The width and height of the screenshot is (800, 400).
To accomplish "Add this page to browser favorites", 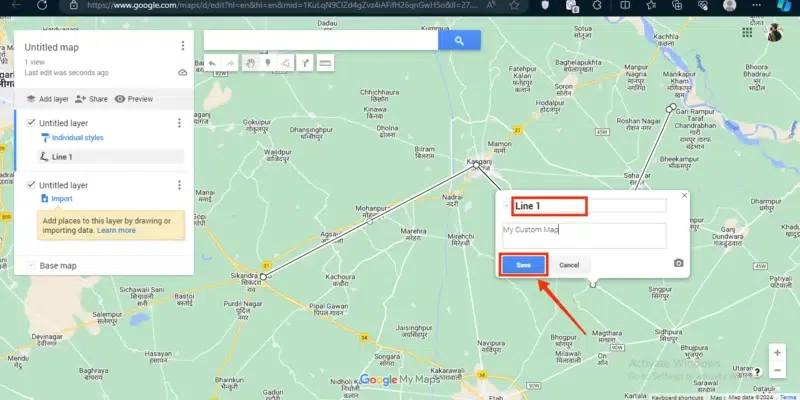I will (514, 5).
